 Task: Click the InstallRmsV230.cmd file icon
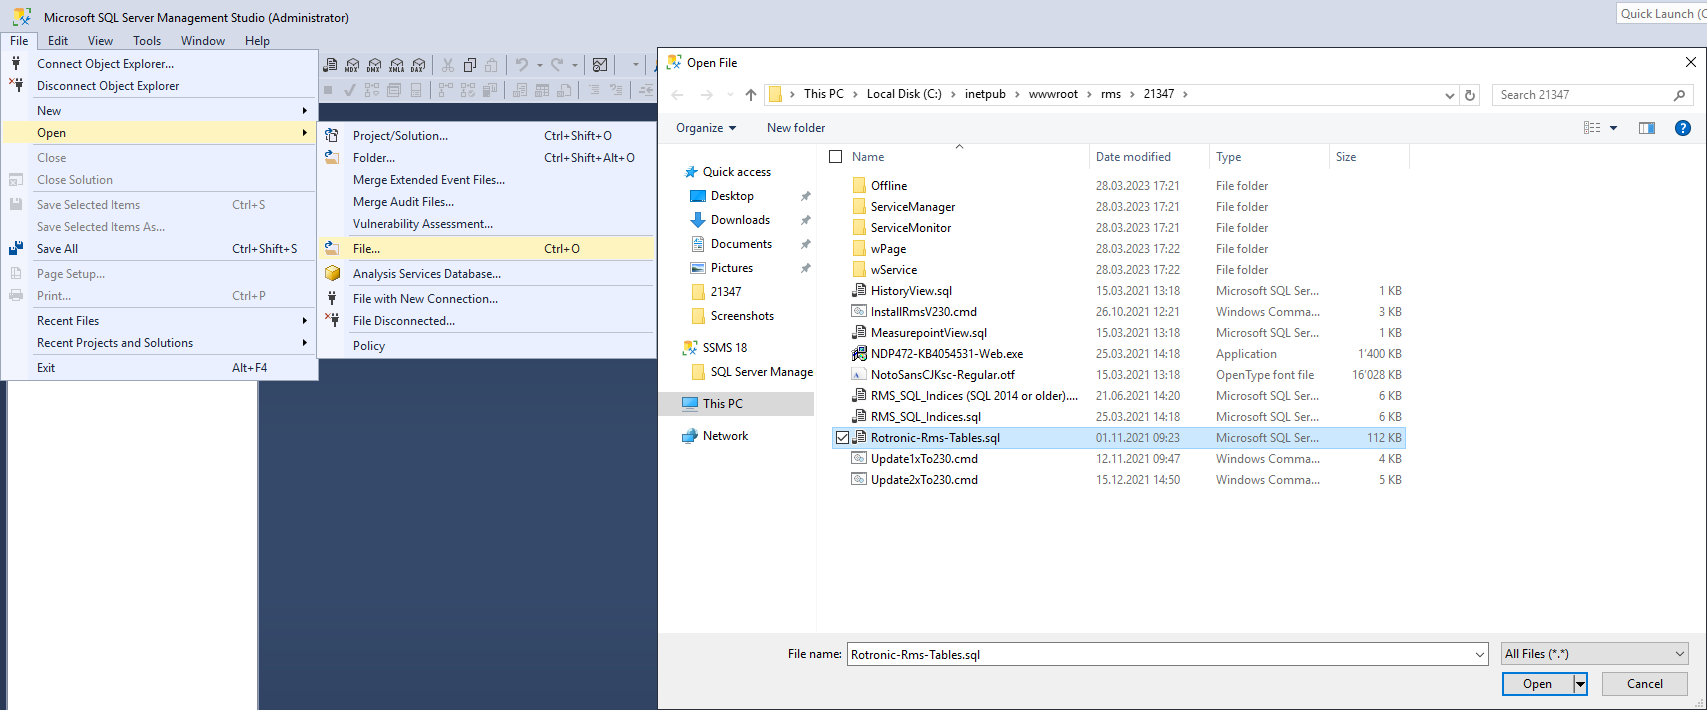pyautogui.click(x=858, y=311)
